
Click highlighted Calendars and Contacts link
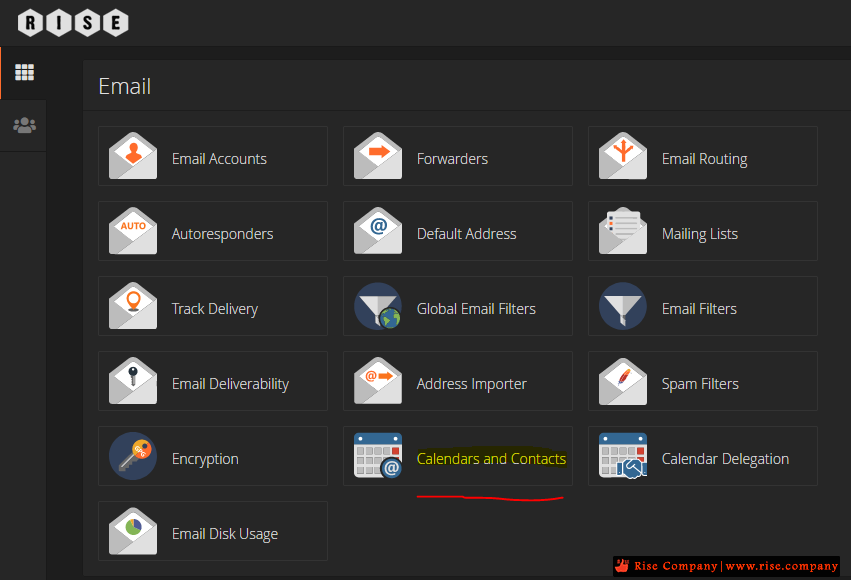(491, 458)
